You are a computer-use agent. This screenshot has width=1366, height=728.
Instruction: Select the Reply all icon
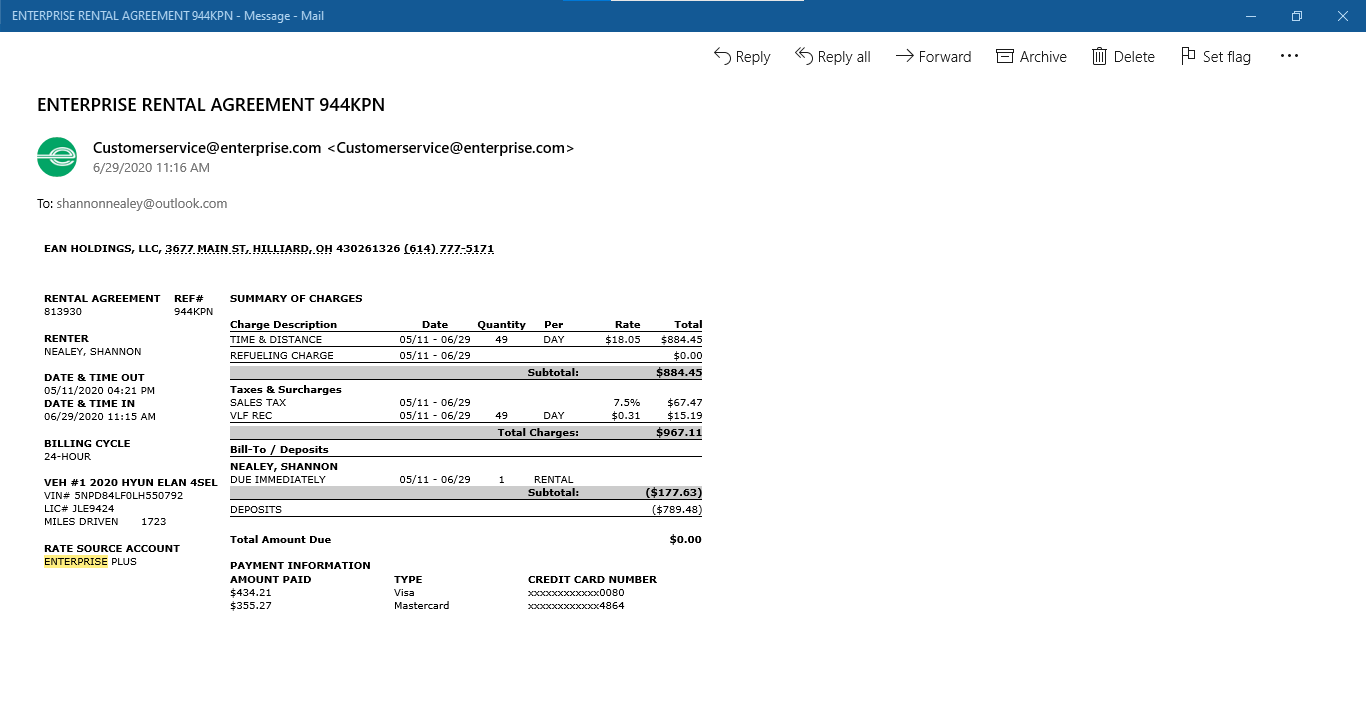[x=804, y=56]
